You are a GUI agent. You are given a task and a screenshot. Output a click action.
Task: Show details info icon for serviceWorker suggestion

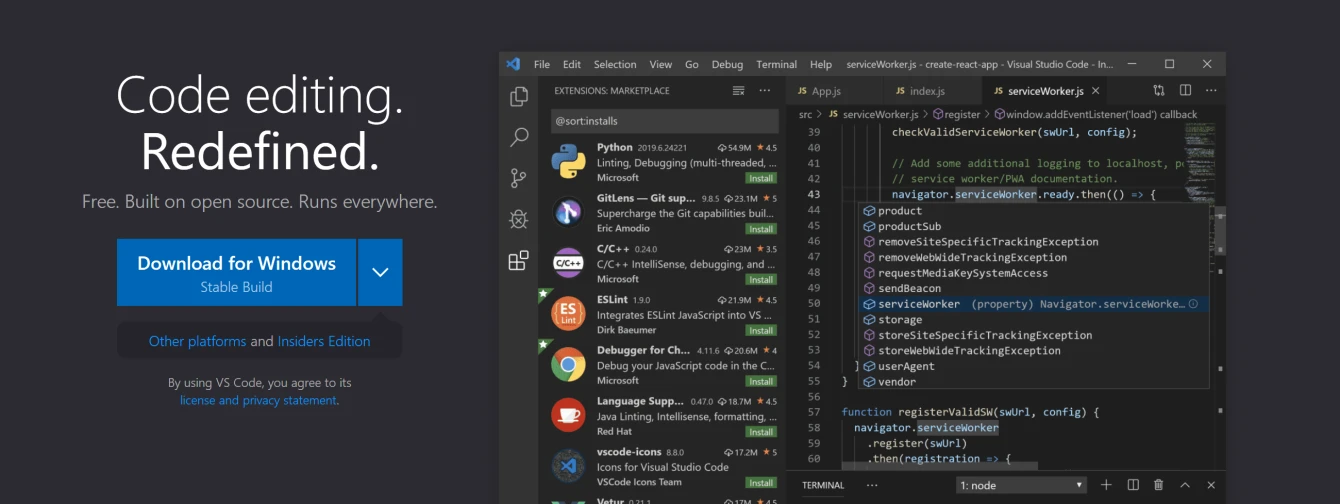(1193, 304)
